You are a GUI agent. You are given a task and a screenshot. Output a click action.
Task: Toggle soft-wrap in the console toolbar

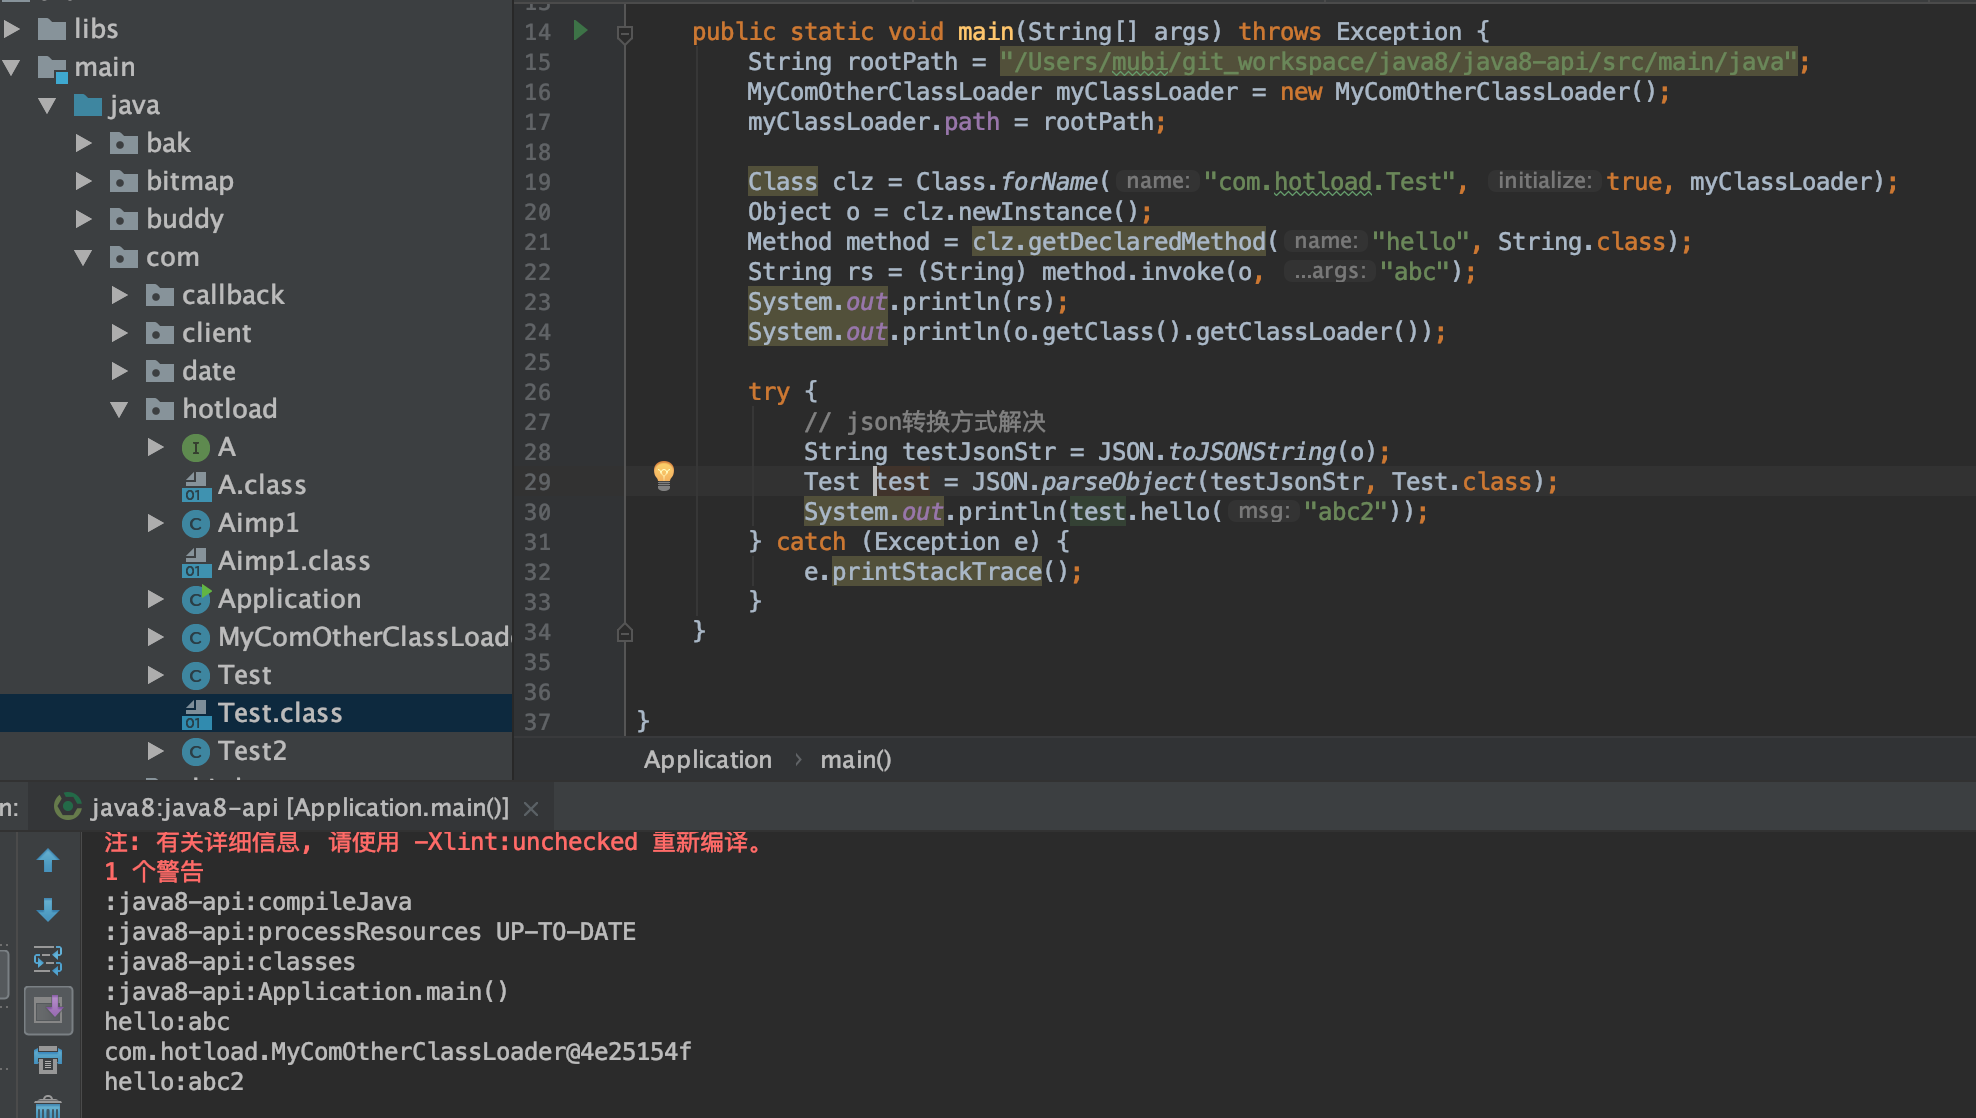tap(48, 961)
